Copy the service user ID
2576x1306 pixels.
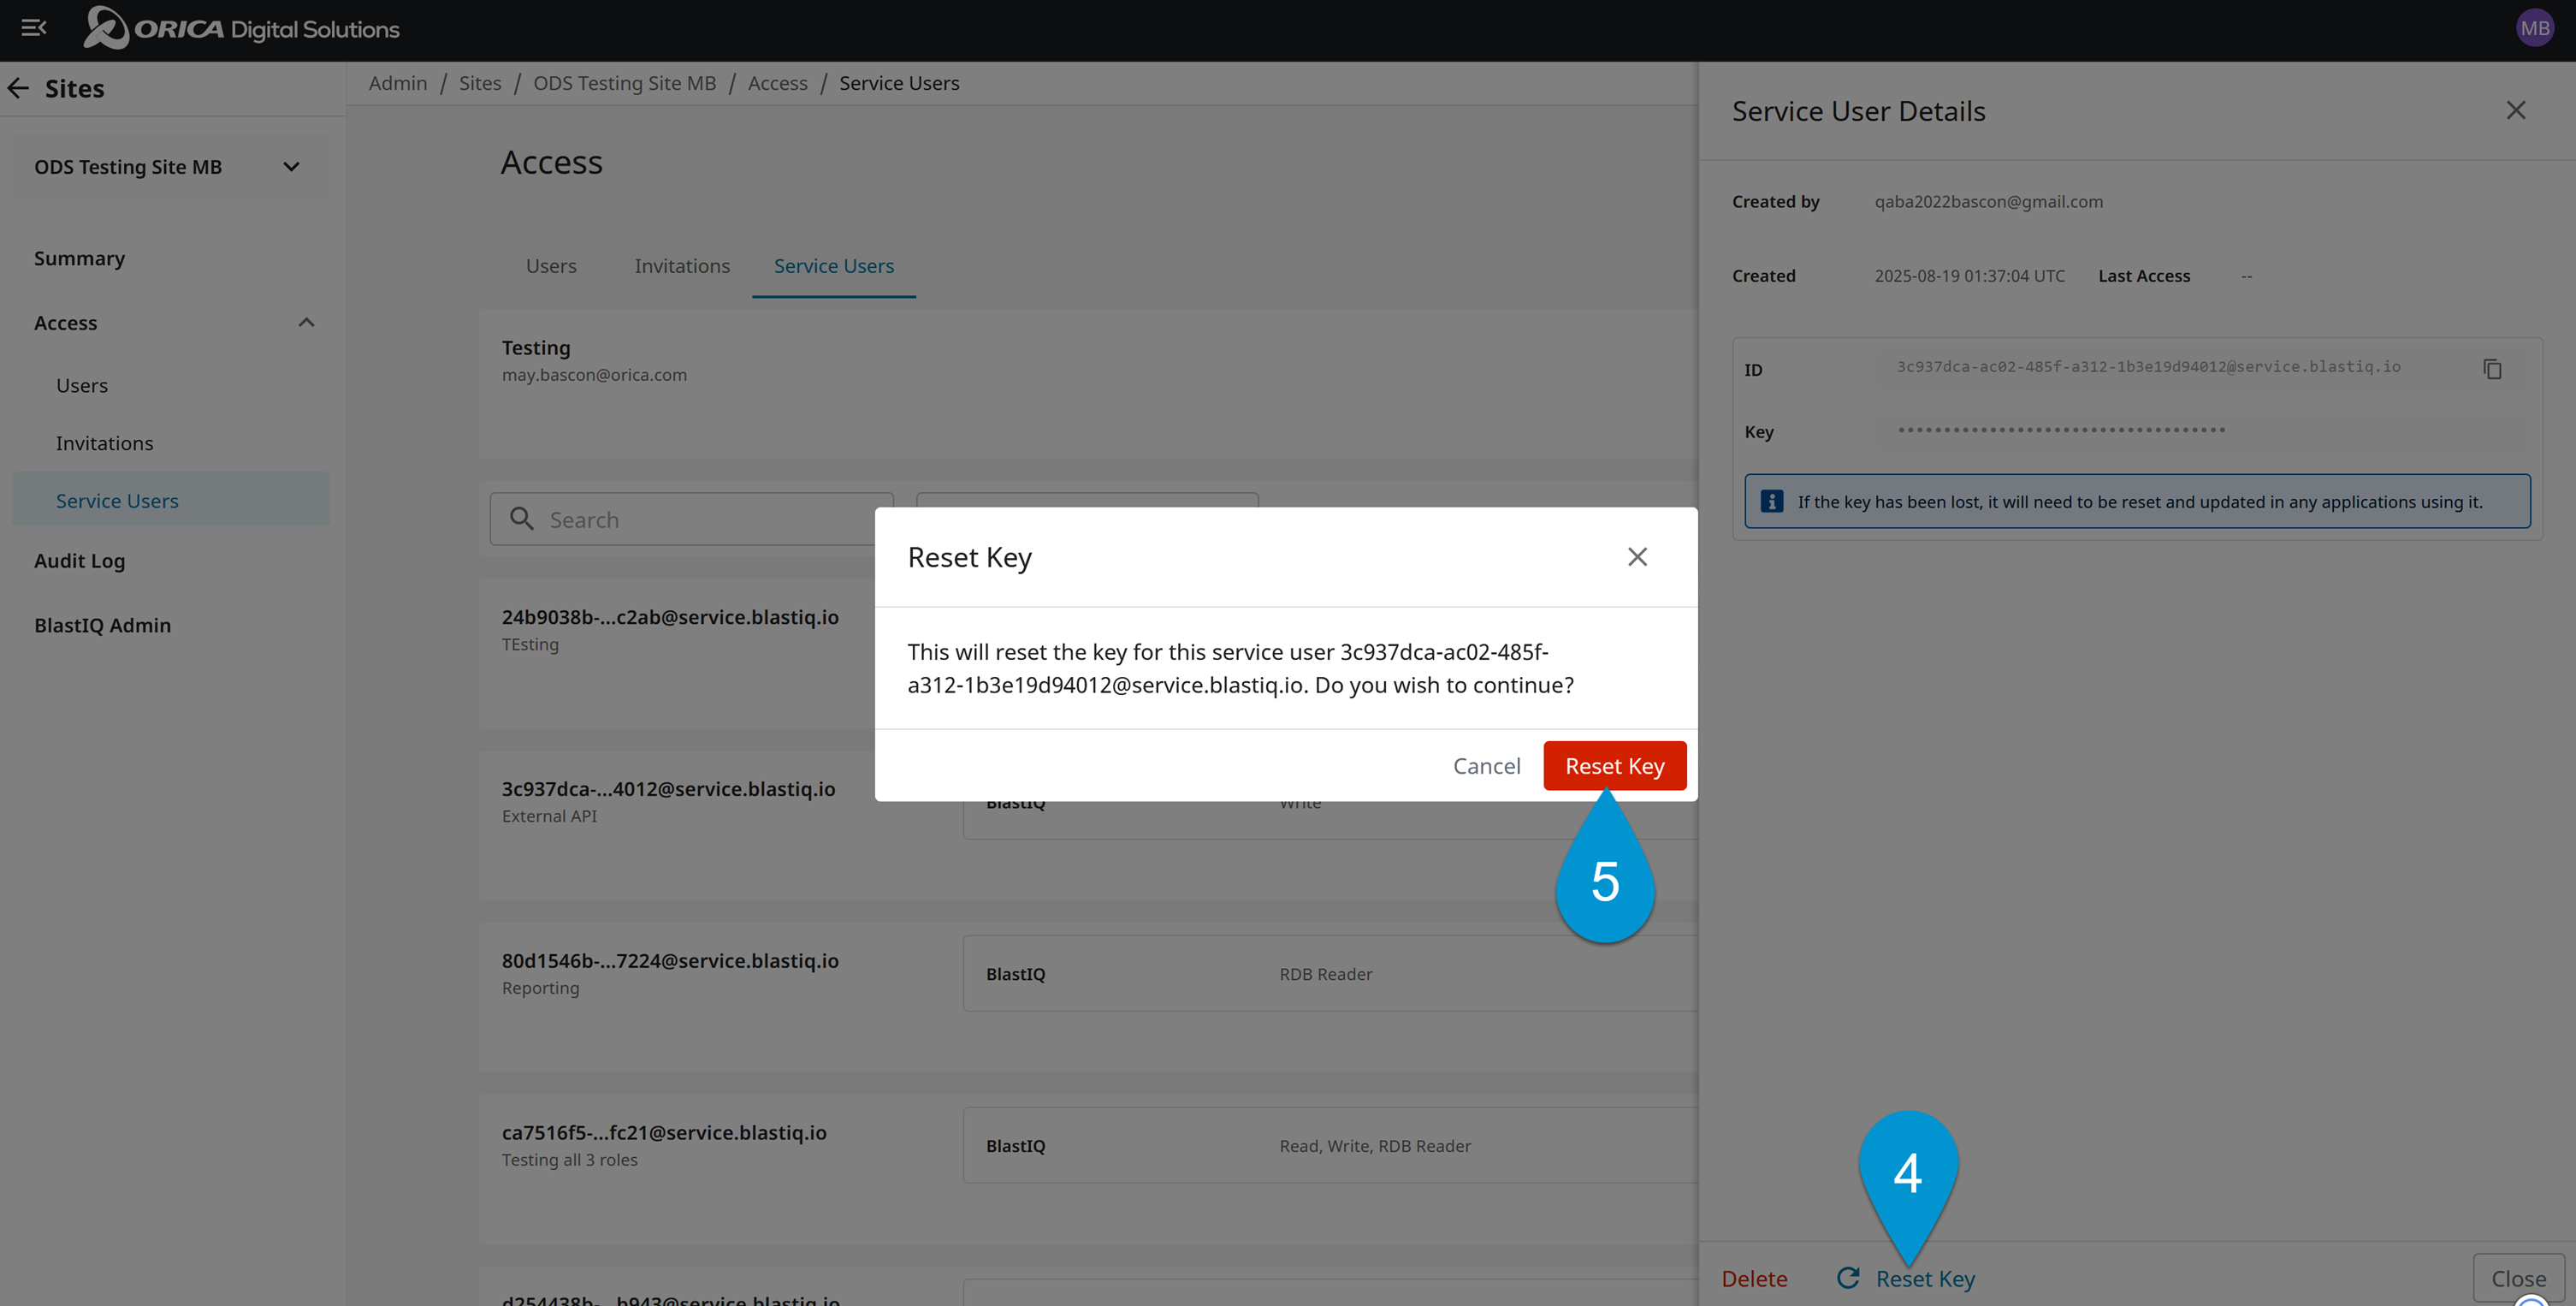point(2492,369)
